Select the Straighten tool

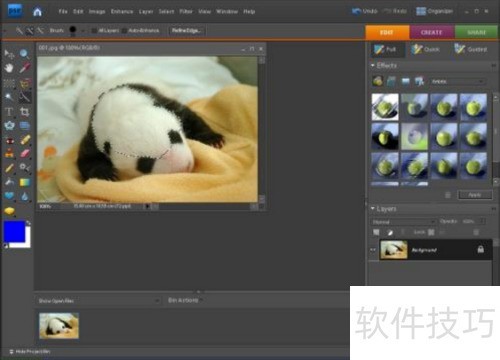coord(25,126)
